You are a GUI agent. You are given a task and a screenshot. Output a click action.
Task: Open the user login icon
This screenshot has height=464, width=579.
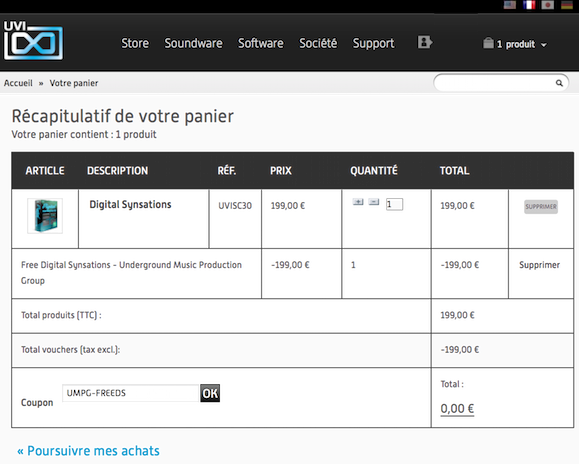[425, 42]
